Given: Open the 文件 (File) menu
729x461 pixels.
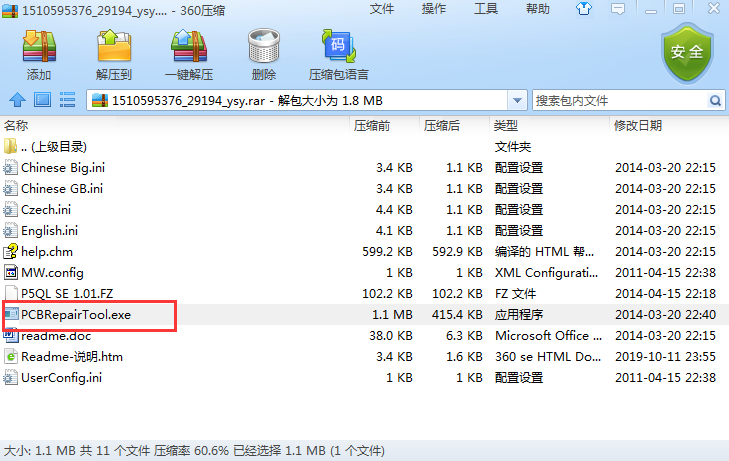Looking at the screenshot, I should 382,8.
